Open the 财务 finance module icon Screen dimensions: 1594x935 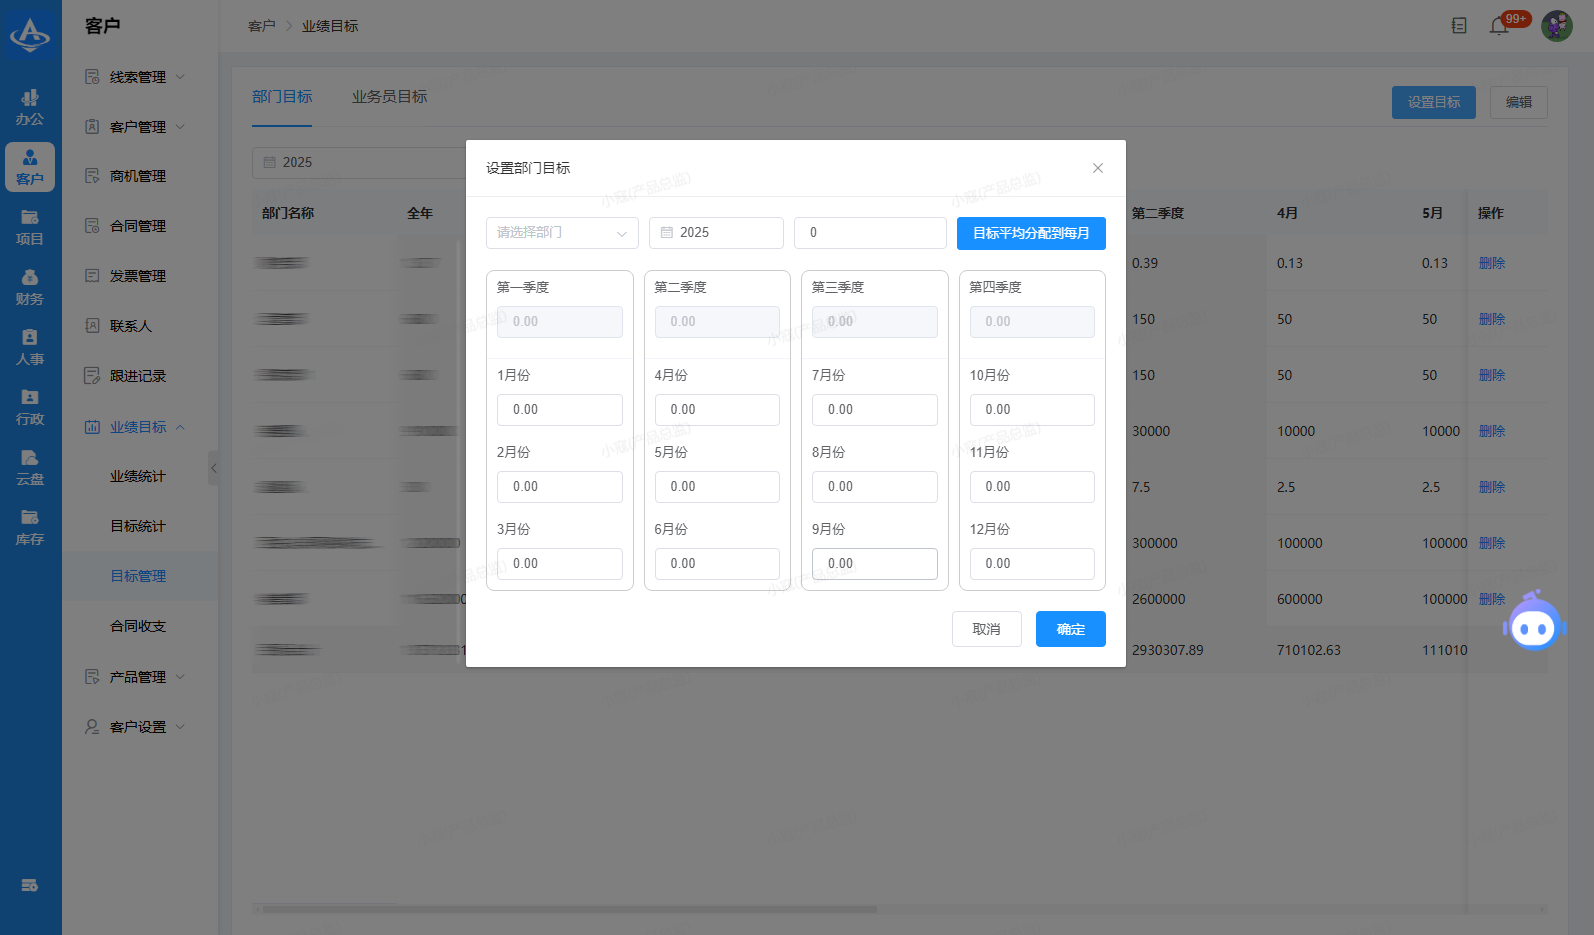pos(30,287)
